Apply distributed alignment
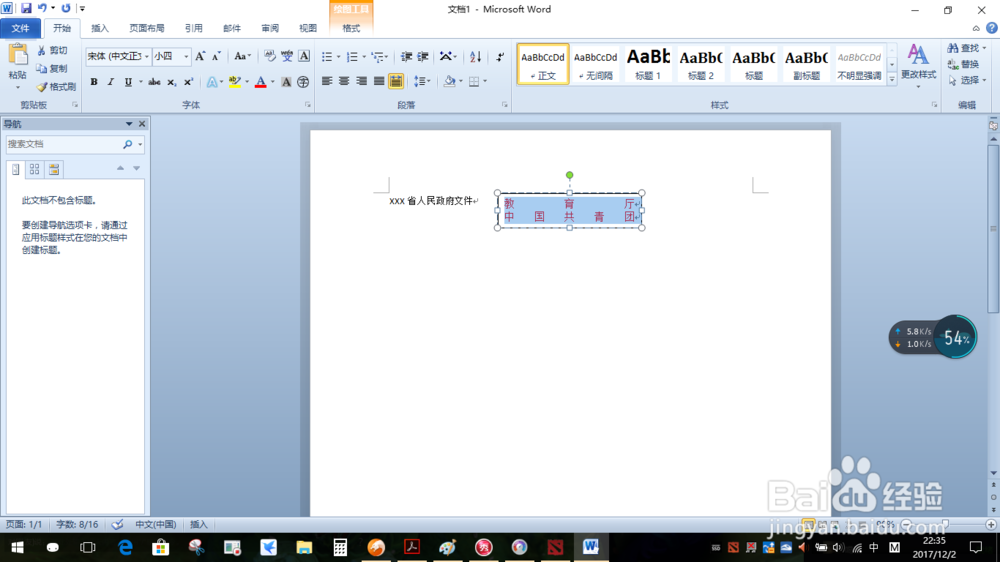Viewport: 1000px width, 562px height. point(396,81)
